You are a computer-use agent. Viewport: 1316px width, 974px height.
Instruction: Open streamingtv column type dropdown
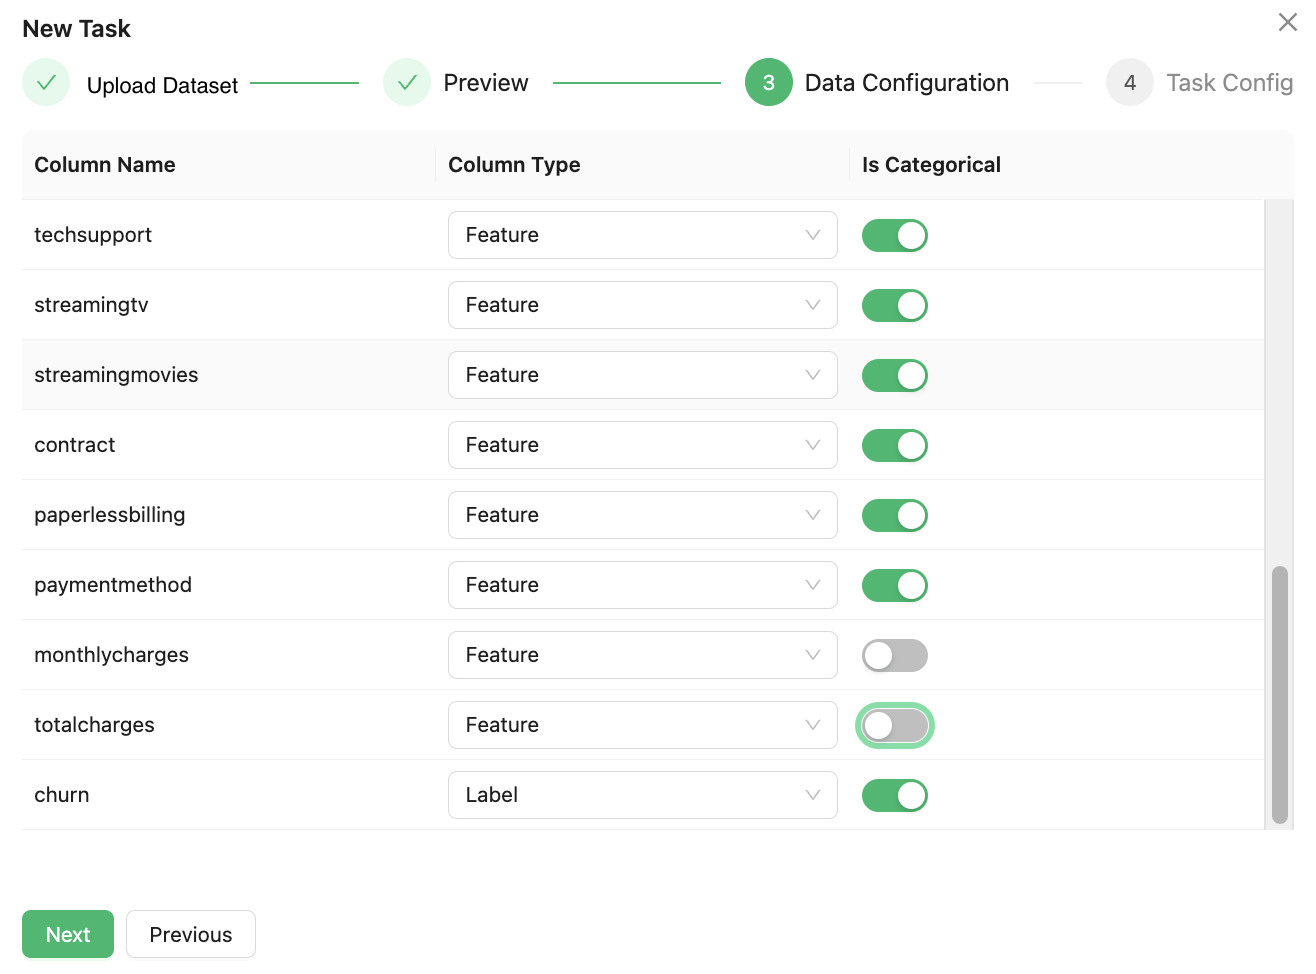tap(642, 305)
